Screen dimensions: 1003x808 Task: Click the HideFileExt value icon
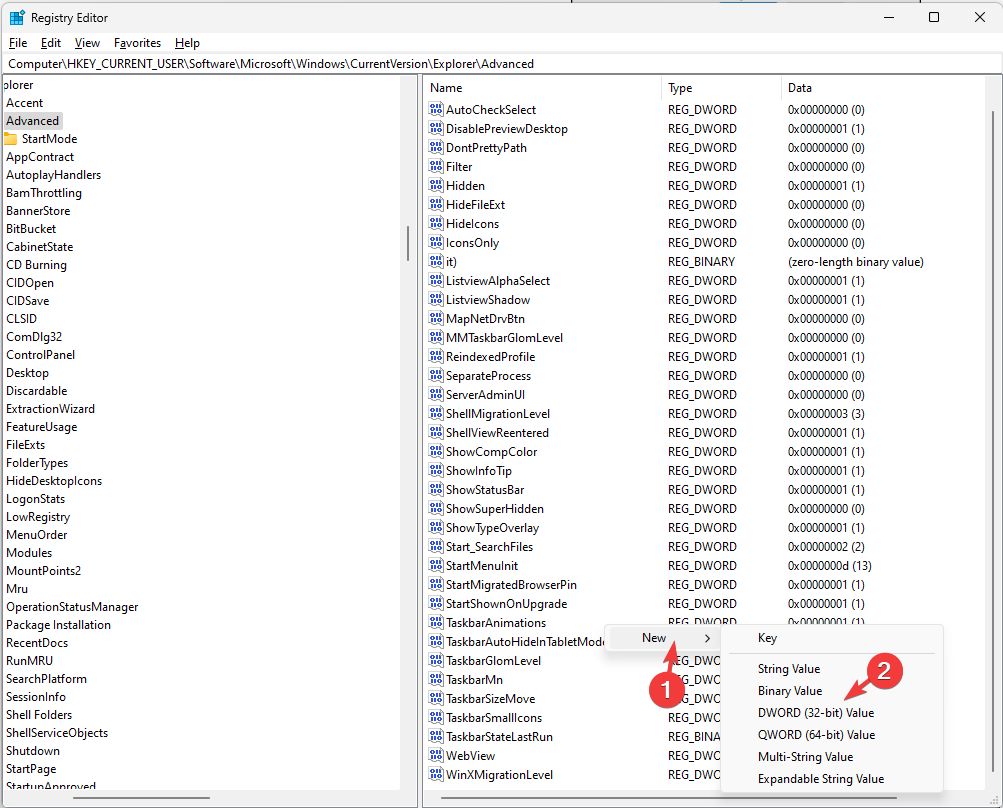(x=435, y=205)
